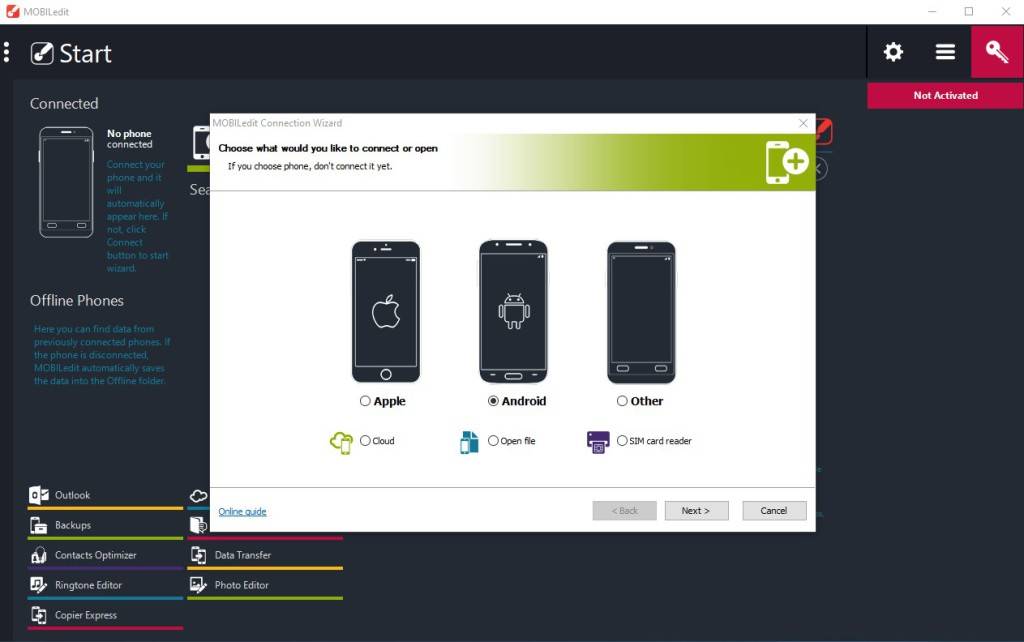
Task: Open Ringtone Editor tool
Action: click(x=105, y=585)
